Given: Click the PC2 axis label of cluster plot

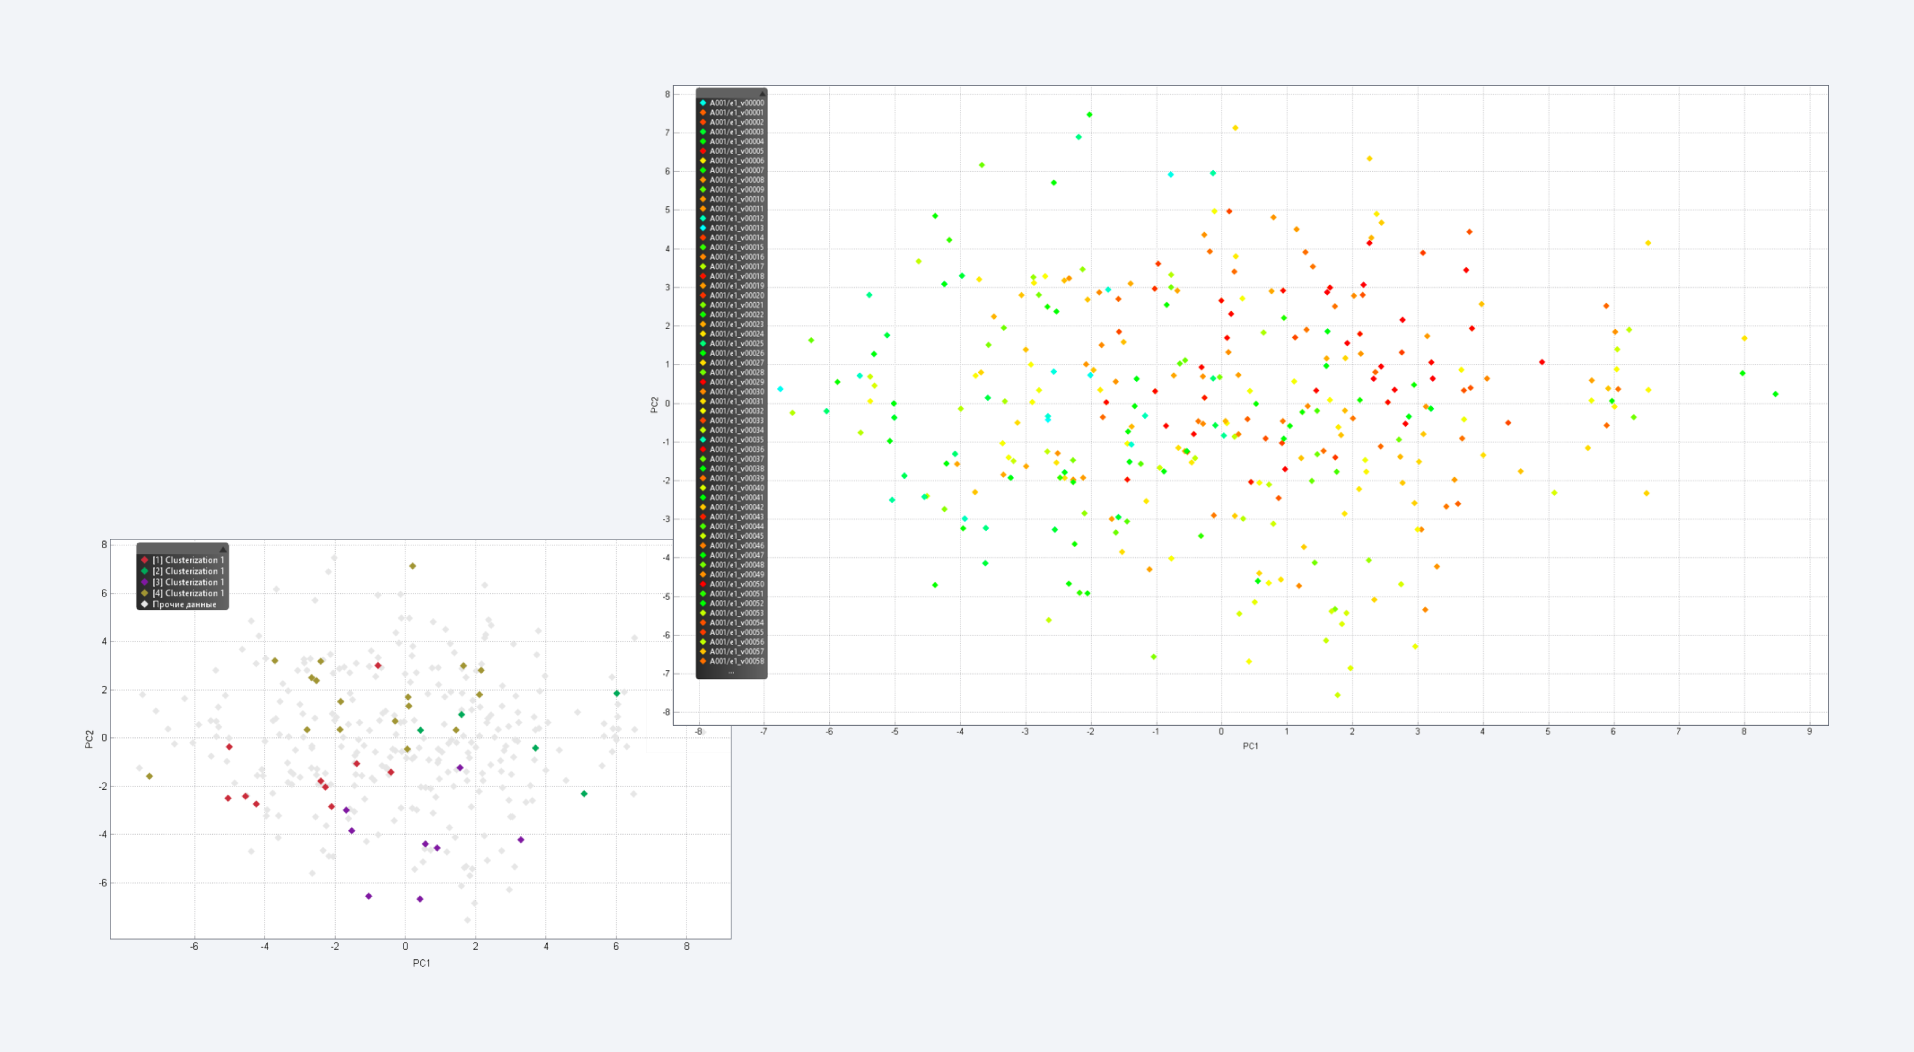Looking at the screenshot, I should (x=90, y=738).
